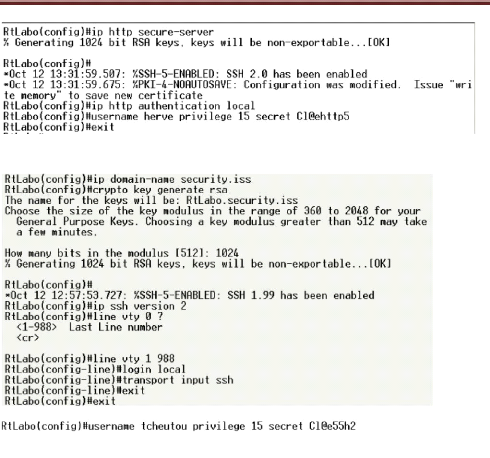Viewport: 490px width, 458px height.
Task: Select the '%SSH-5-ENABLED: SSH 2.0' log line
Action: click(185, 74)
